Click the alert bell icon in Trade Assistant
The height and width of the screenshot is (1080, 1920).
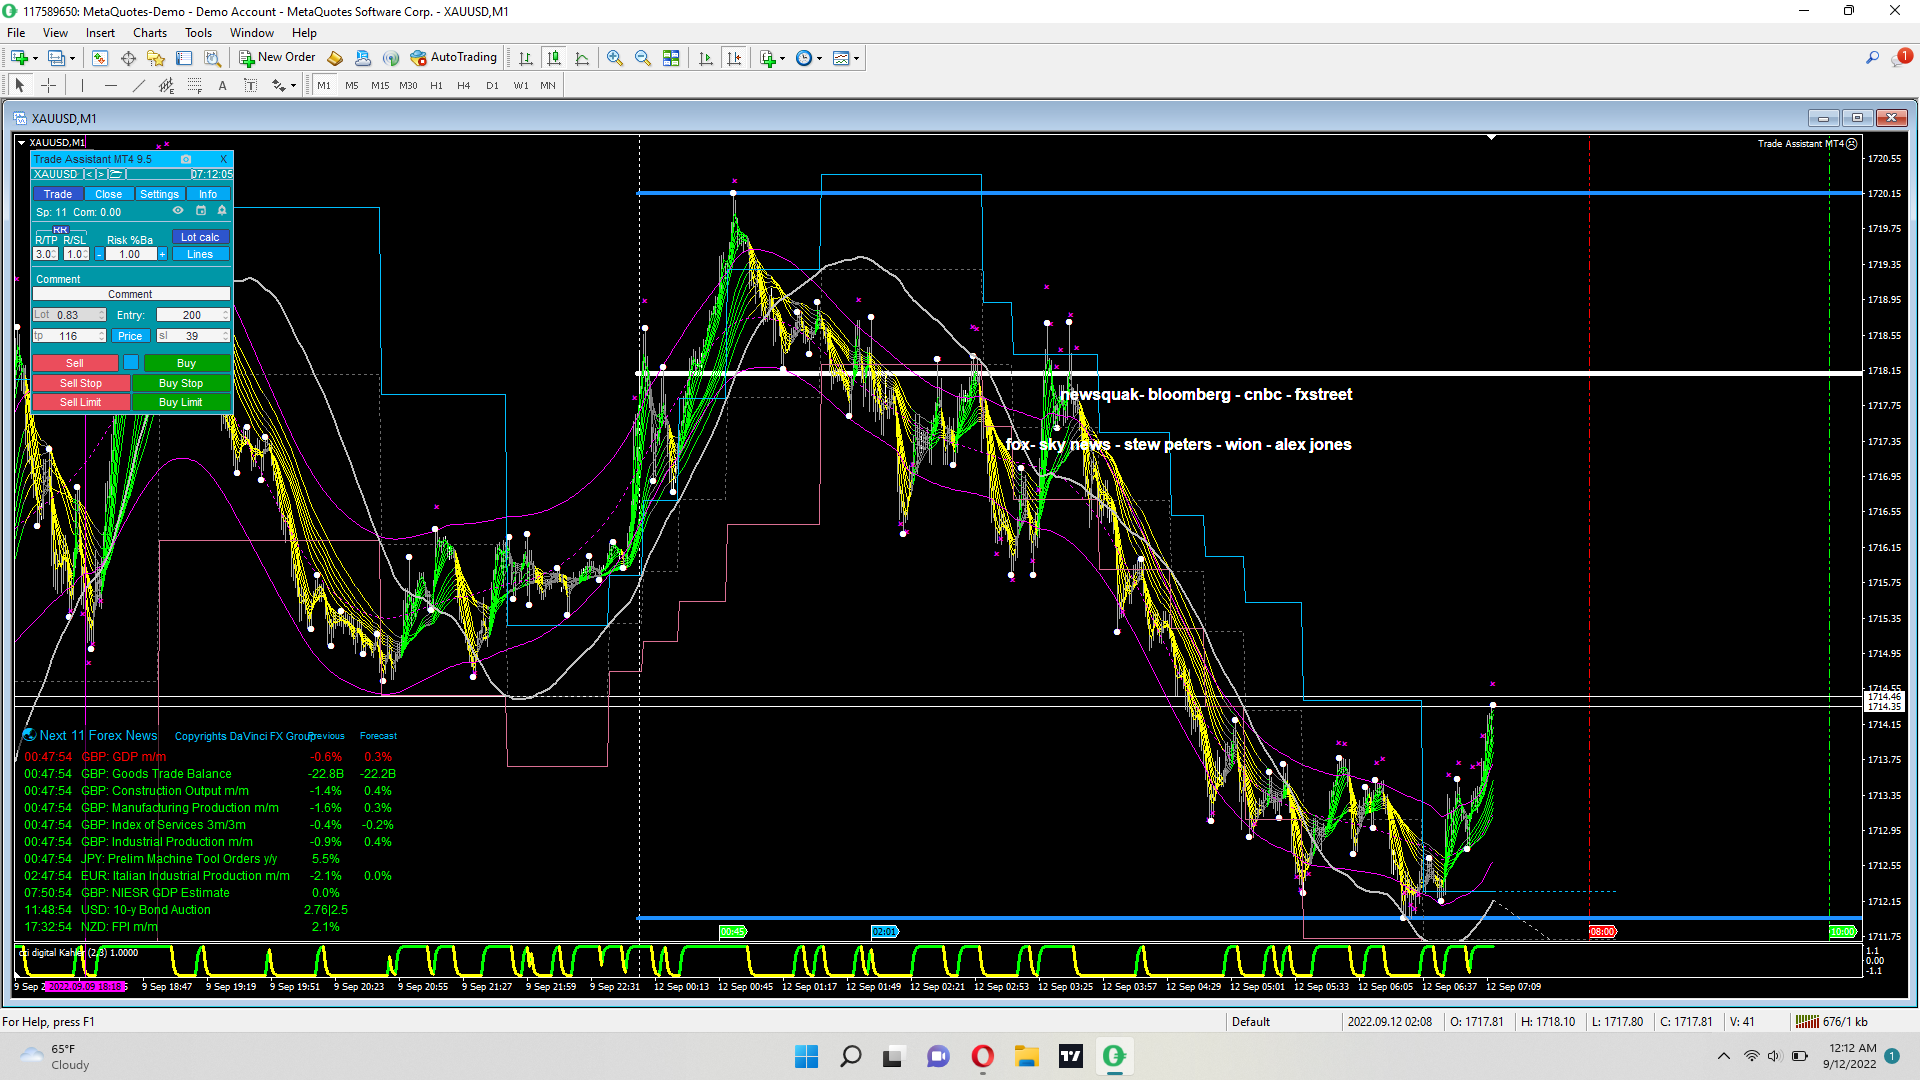(222, 211)
